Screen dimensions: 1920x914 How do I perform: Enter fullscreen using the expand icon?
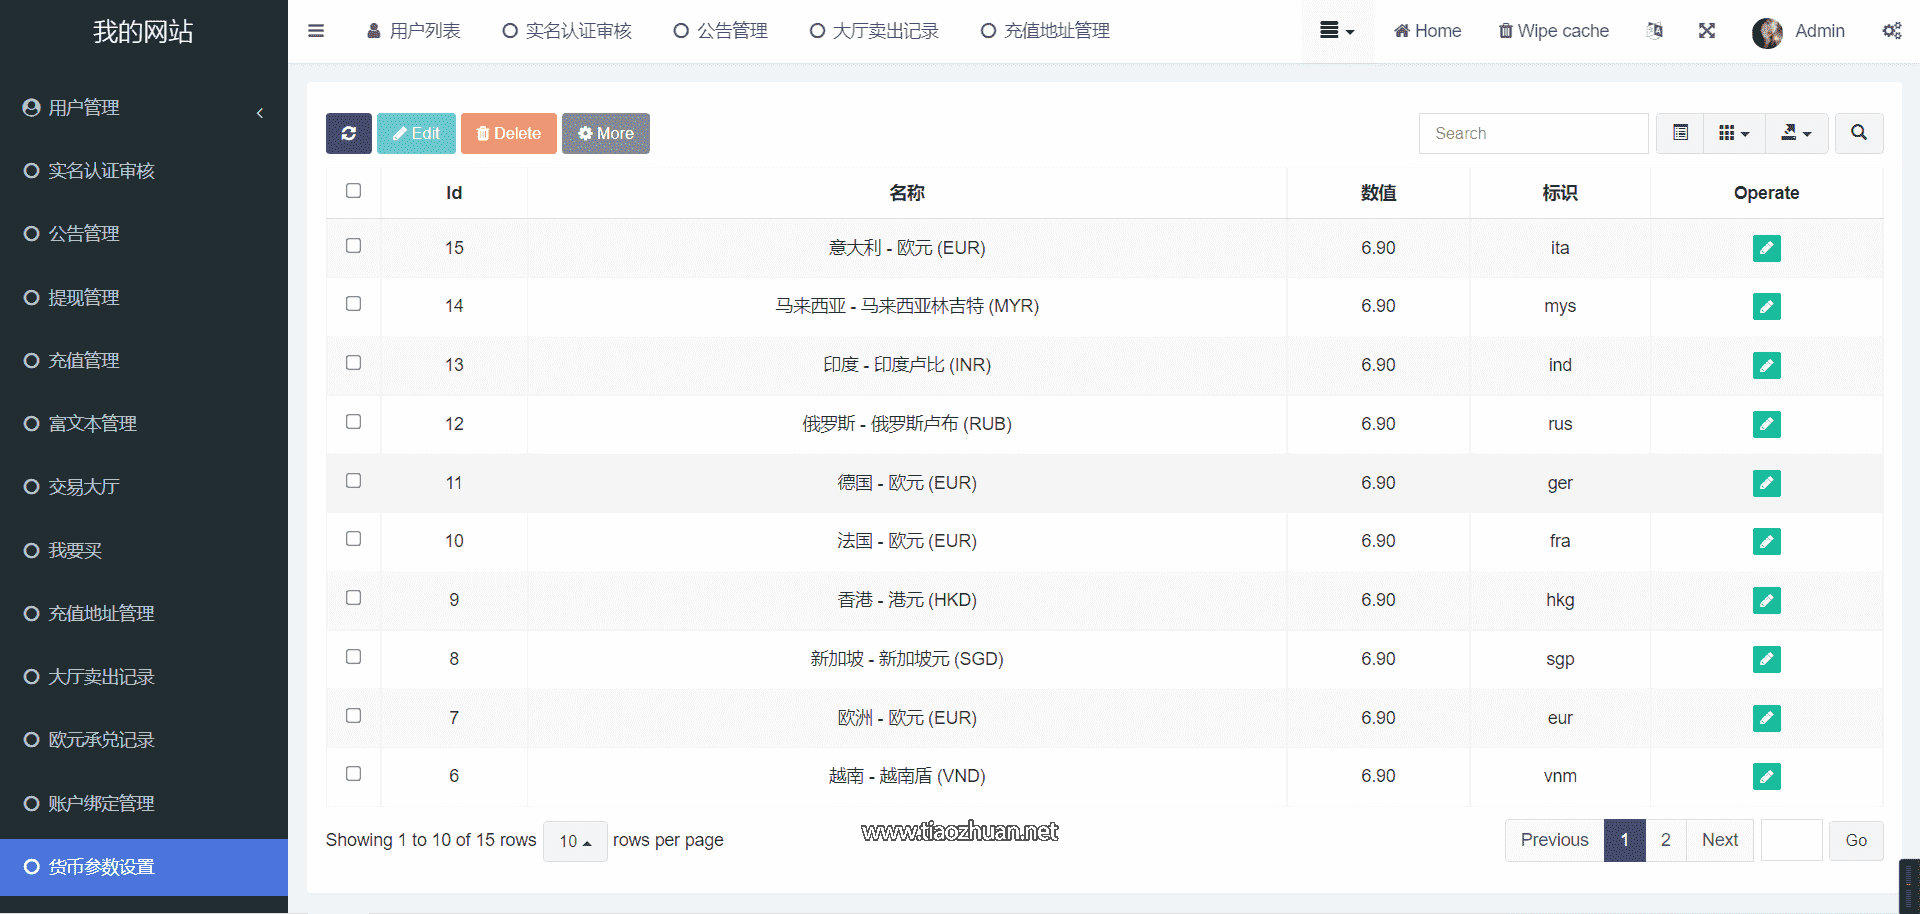[1707, 31]
